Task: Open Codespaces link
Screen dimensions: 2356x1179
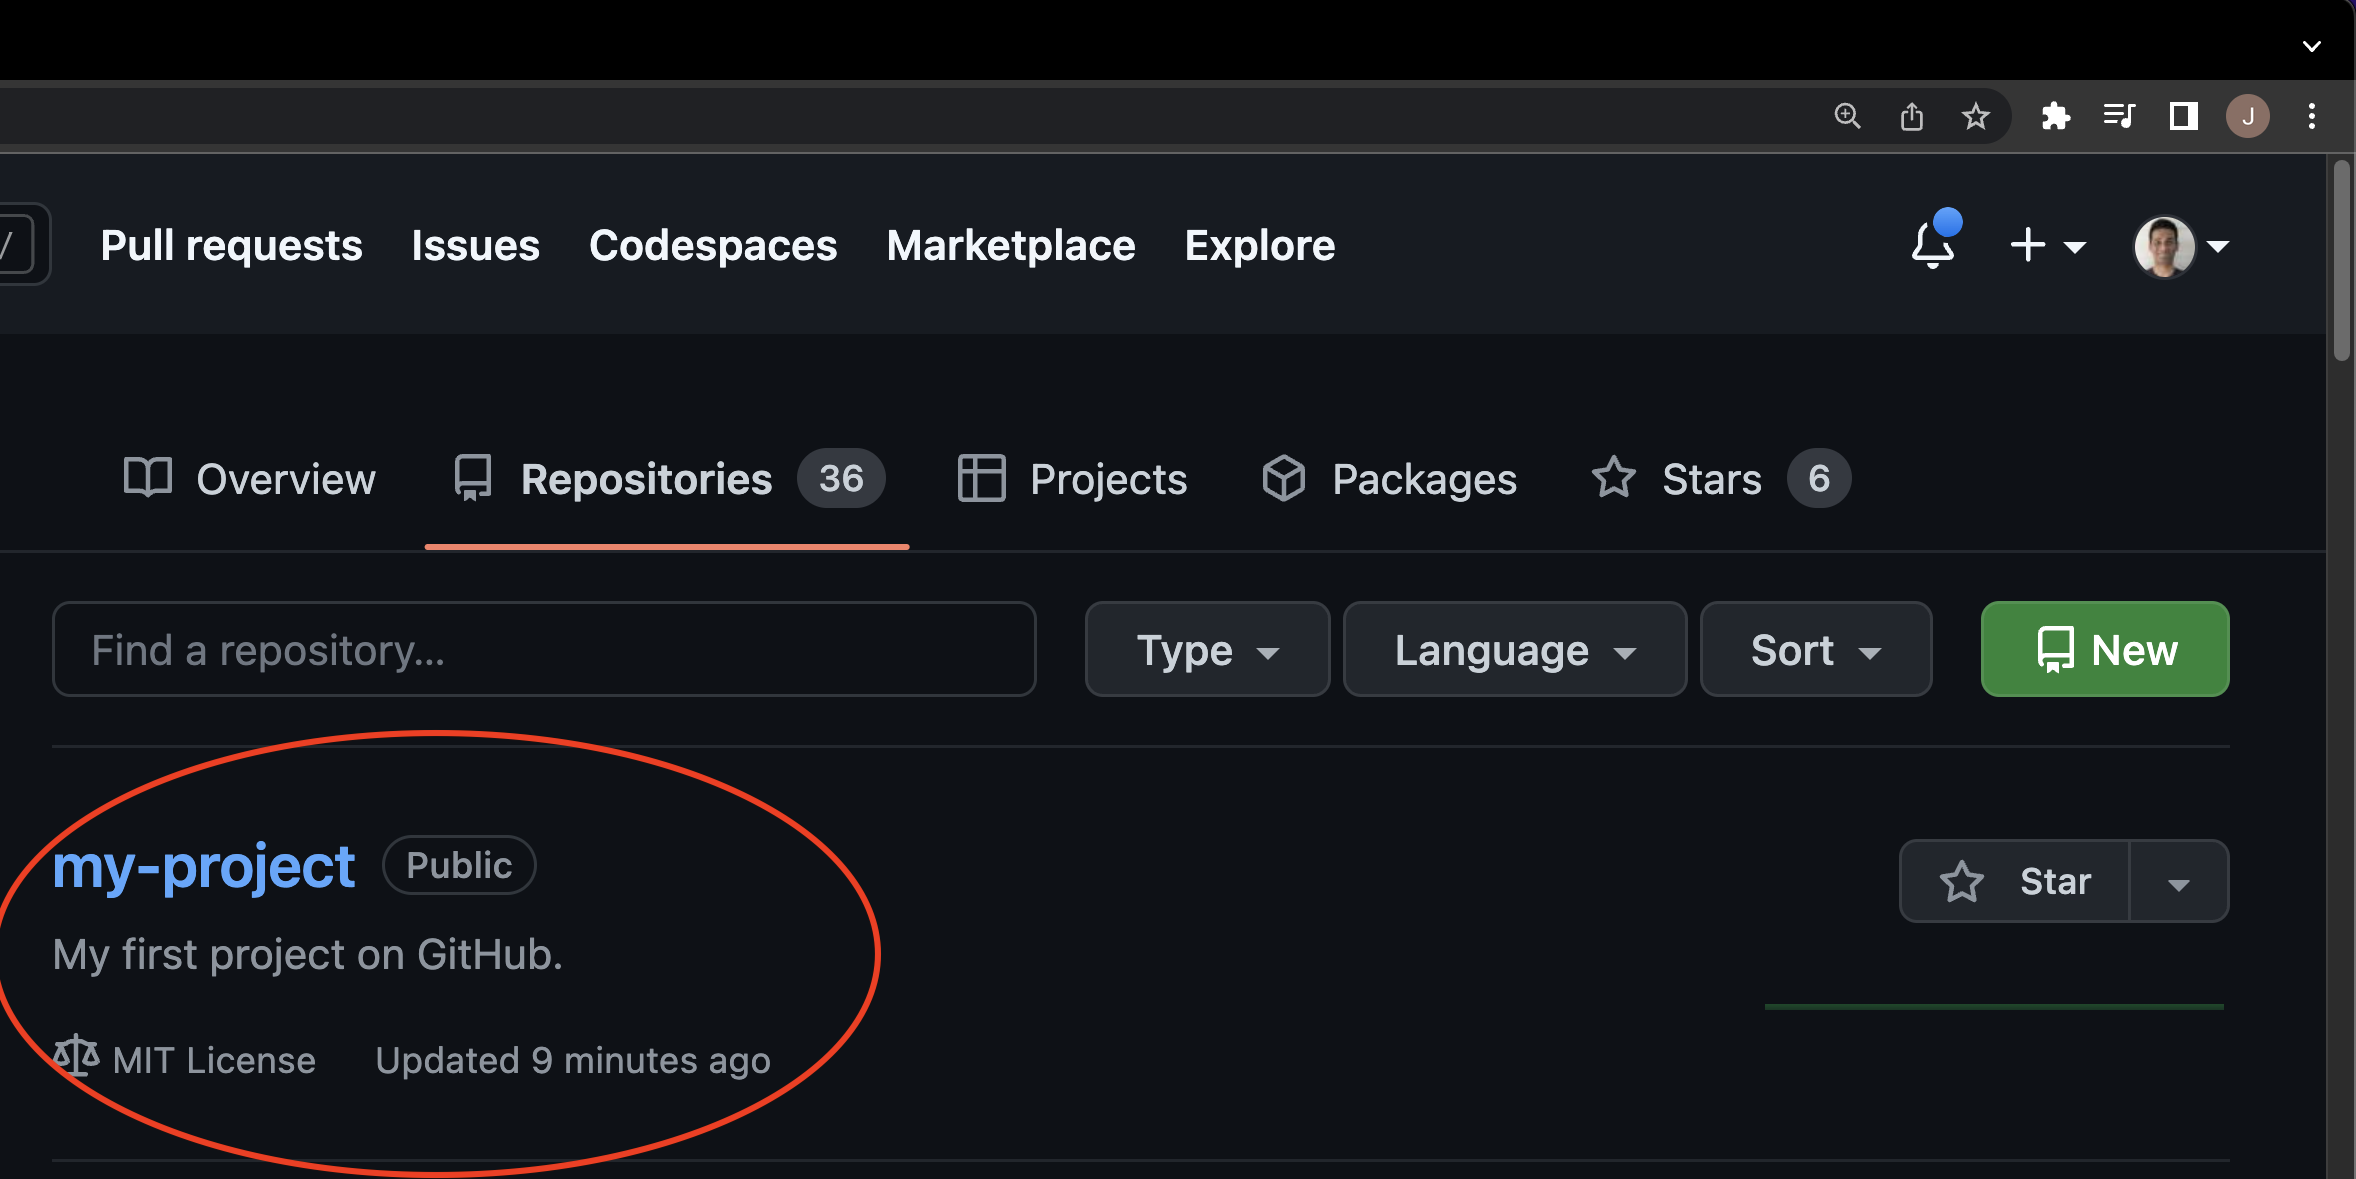Action: [x=713, y=246]
